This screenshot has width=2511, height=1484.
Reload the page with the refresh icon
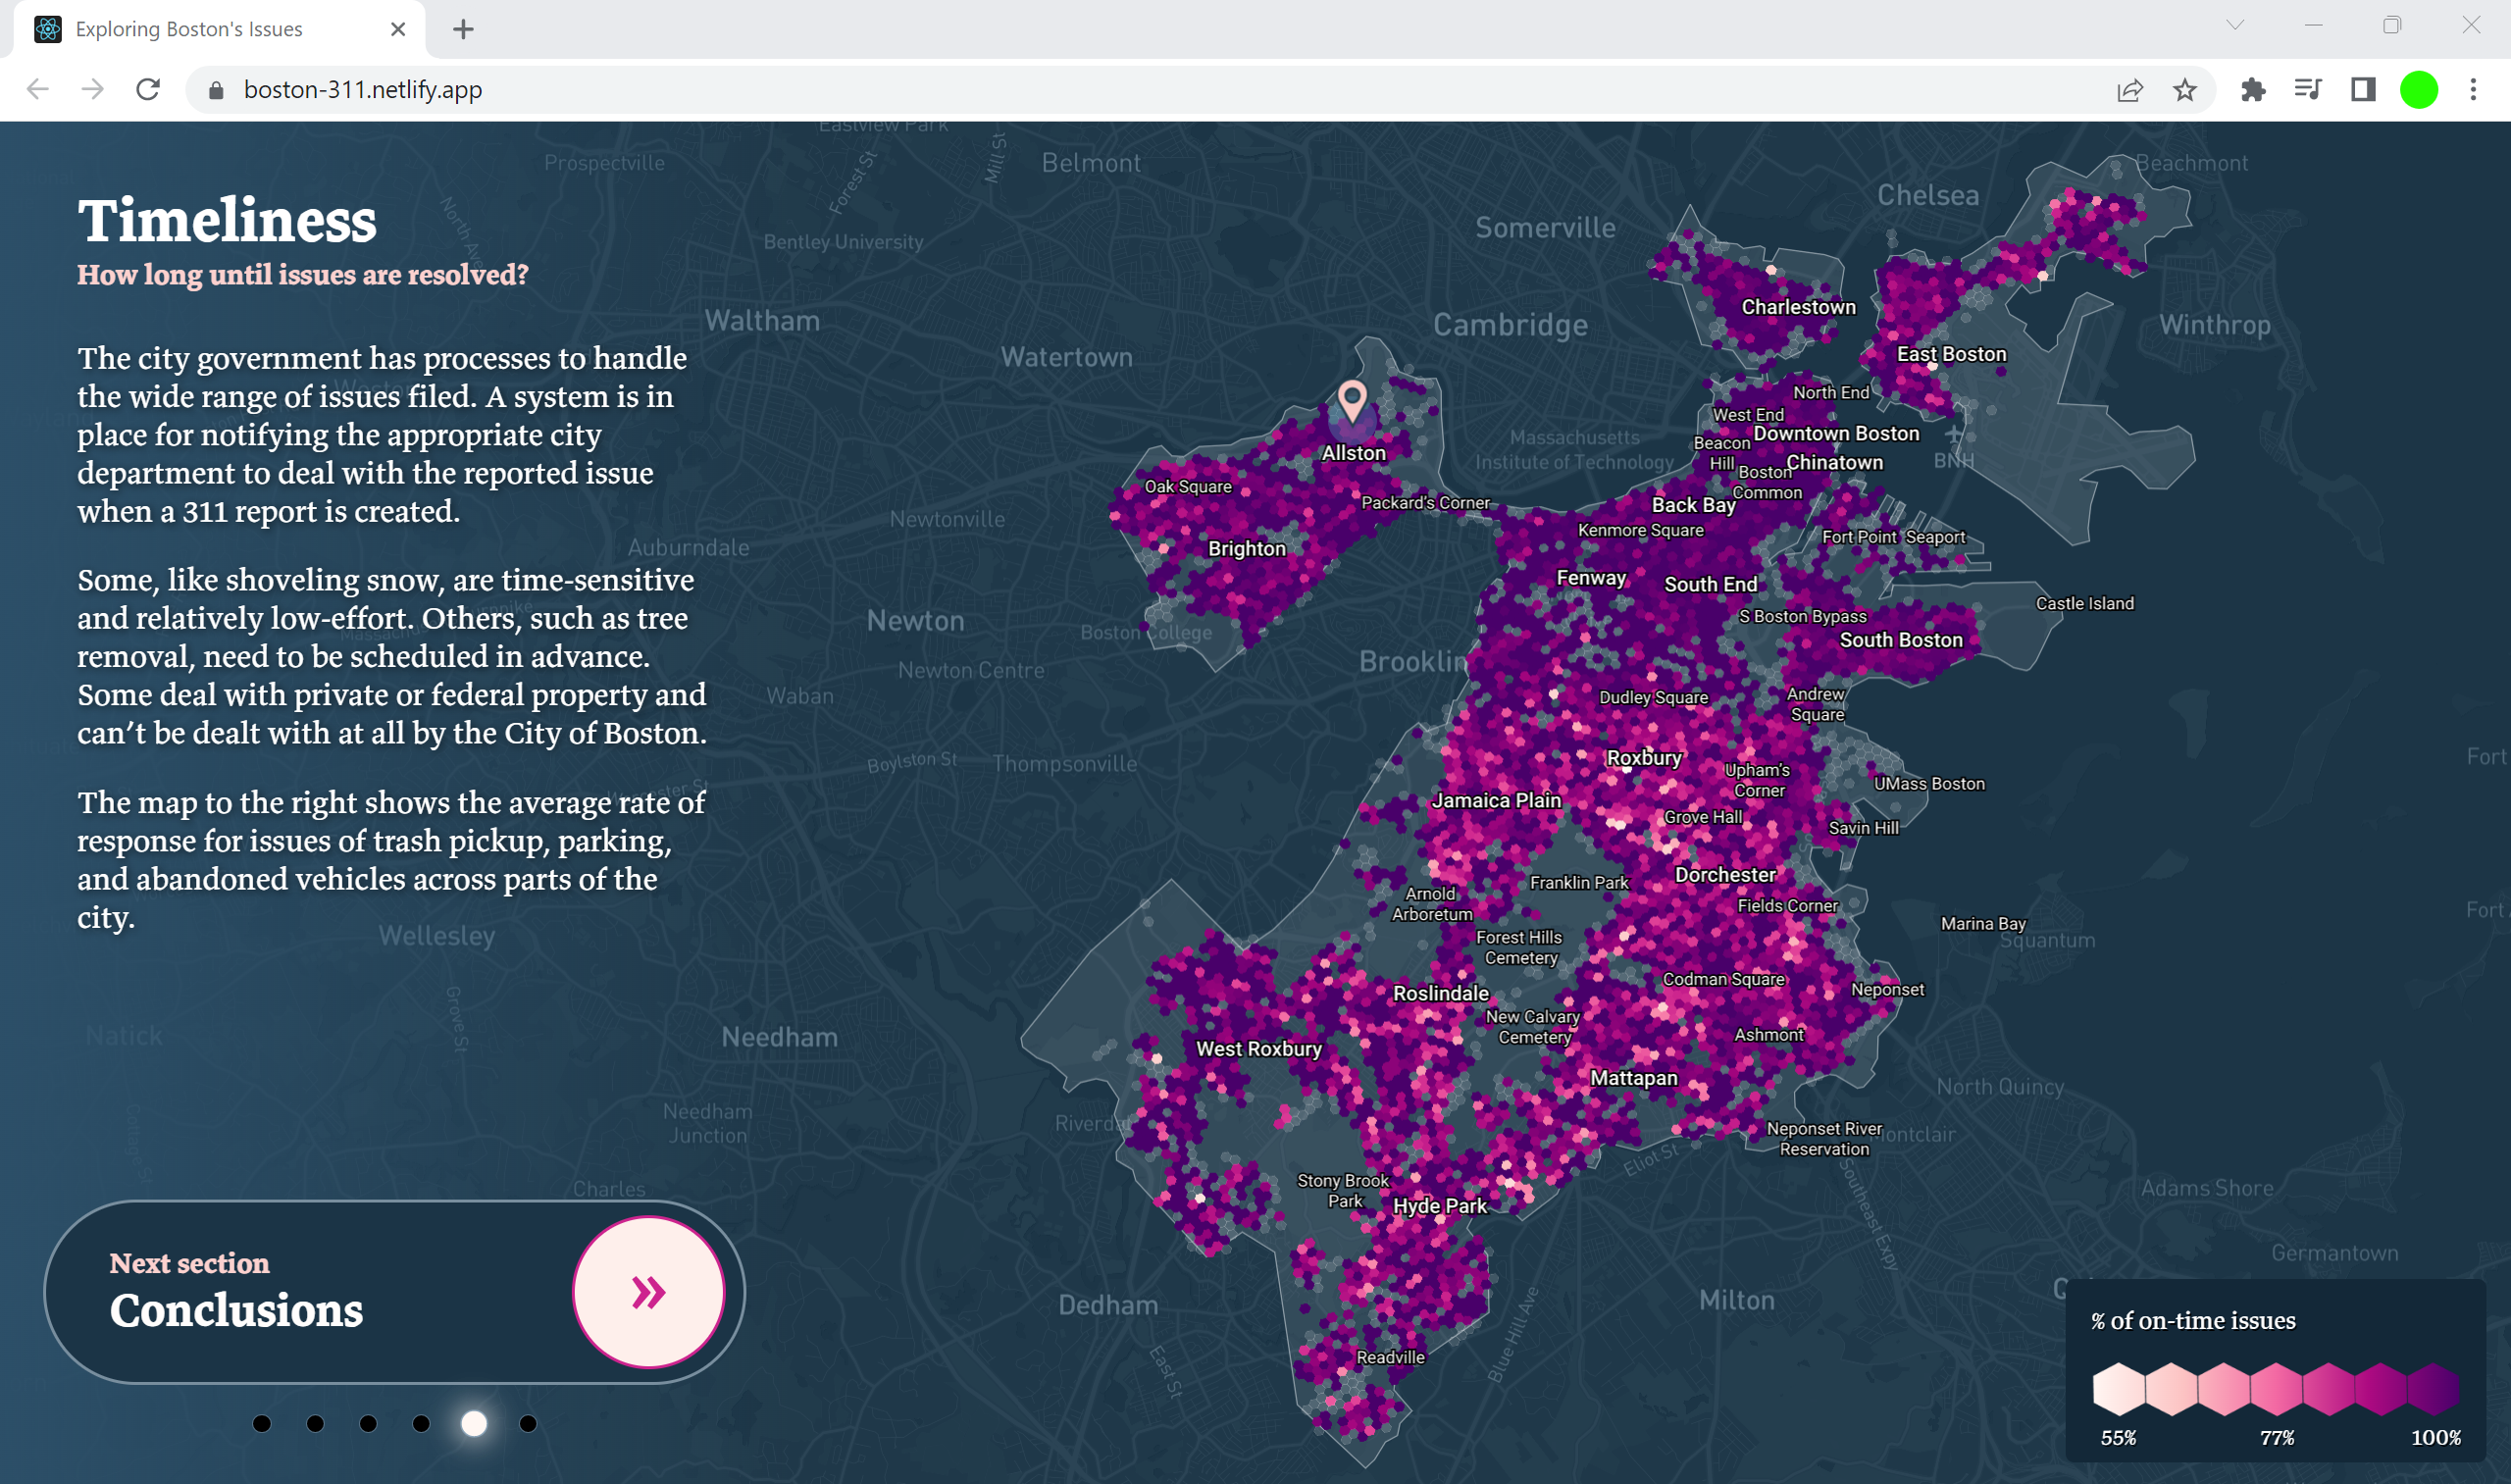tap(148, 90)
